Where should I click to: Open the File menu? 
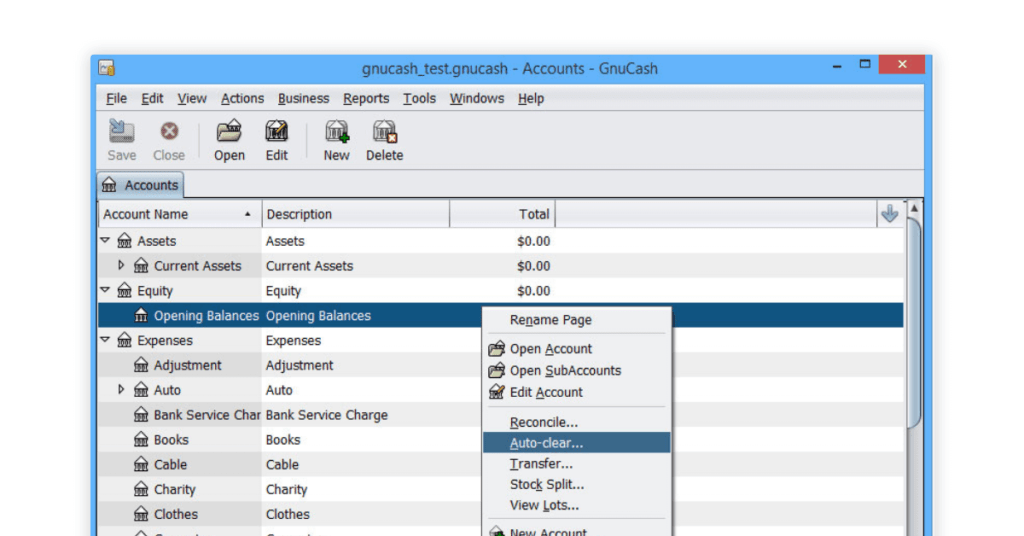(x=116, y=99)
